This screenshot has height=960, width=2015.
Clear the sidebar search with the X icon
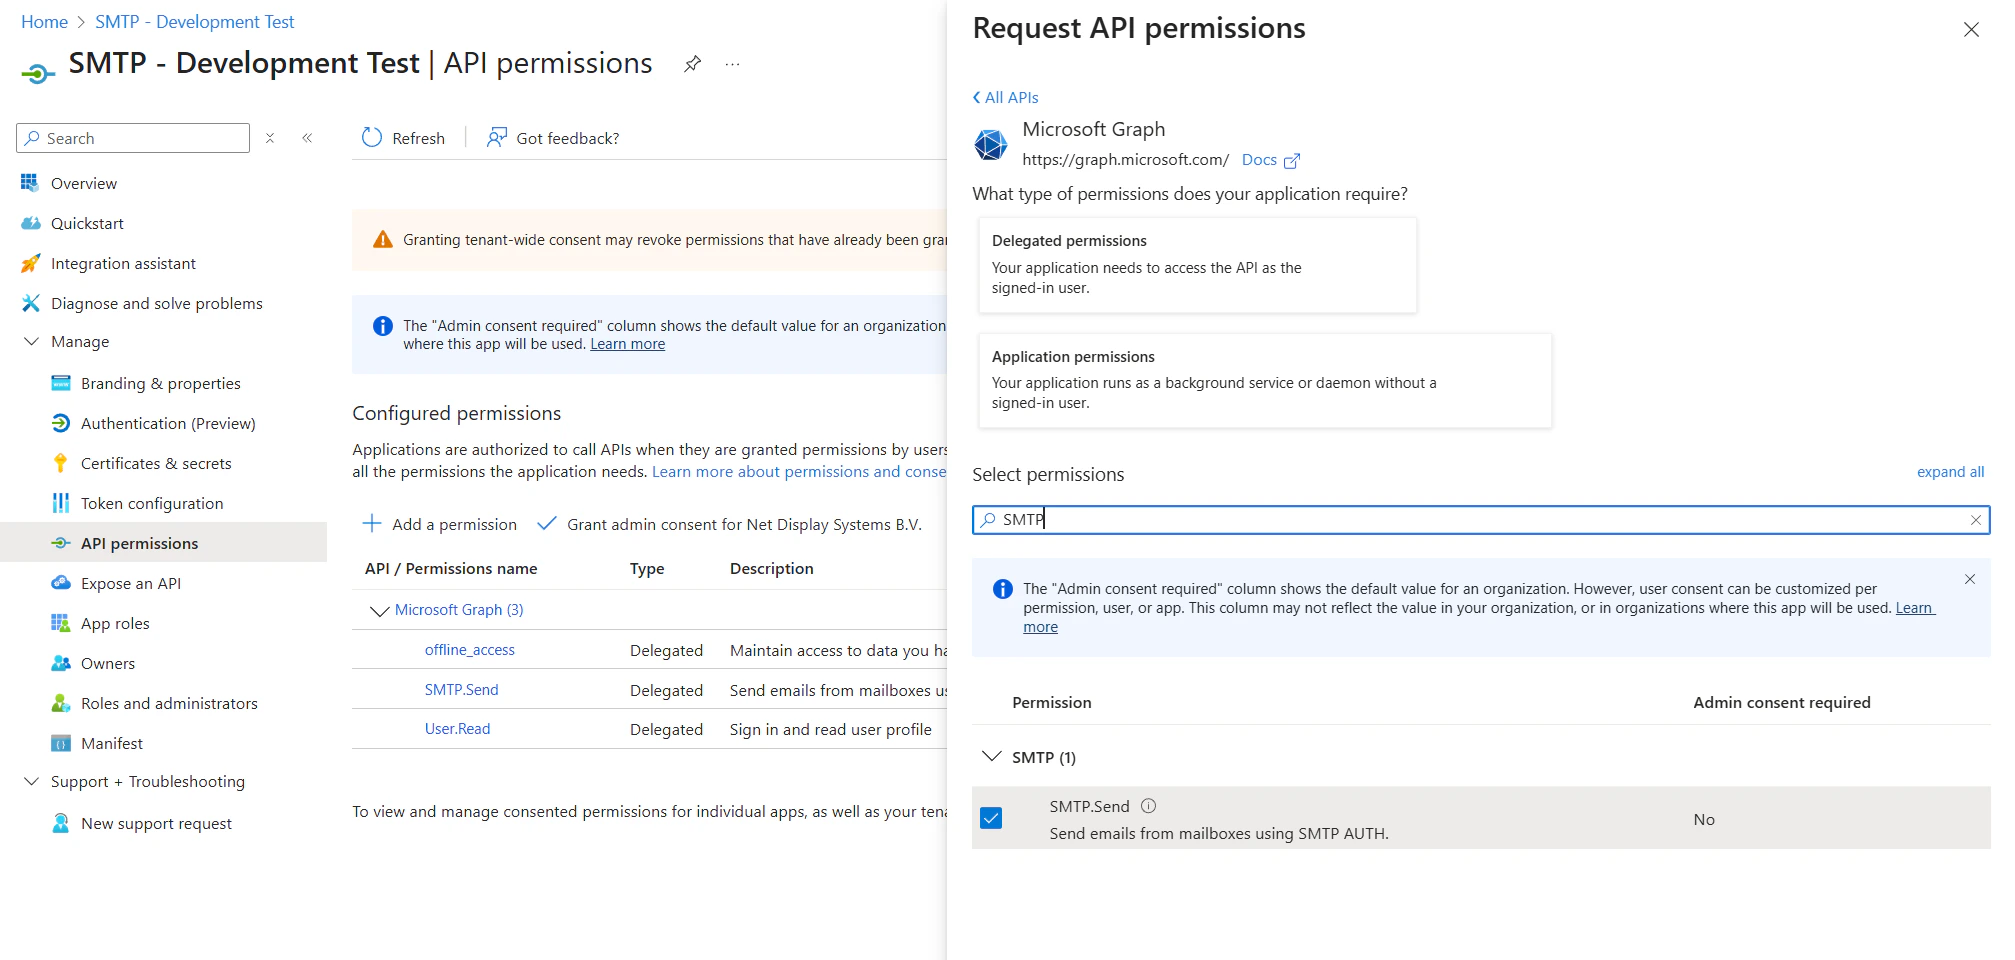(x=270, y=138)
